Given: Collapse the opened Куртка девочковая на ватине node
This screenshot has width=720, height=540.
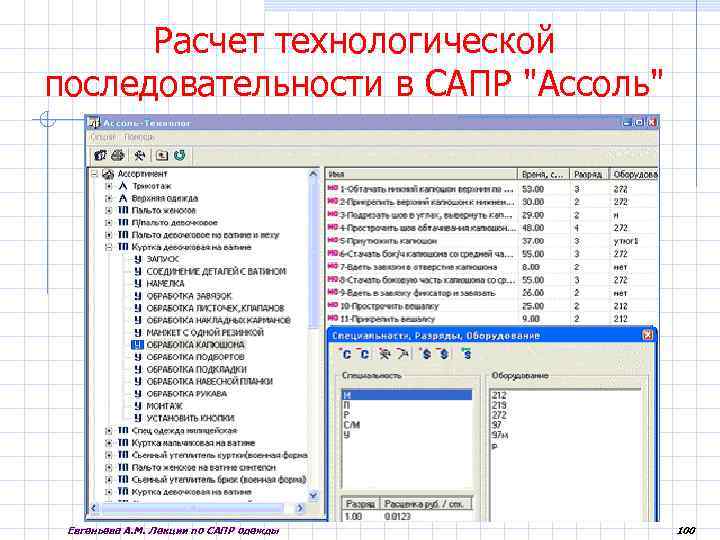Looking at the screenshot, I should click(109, 247).
